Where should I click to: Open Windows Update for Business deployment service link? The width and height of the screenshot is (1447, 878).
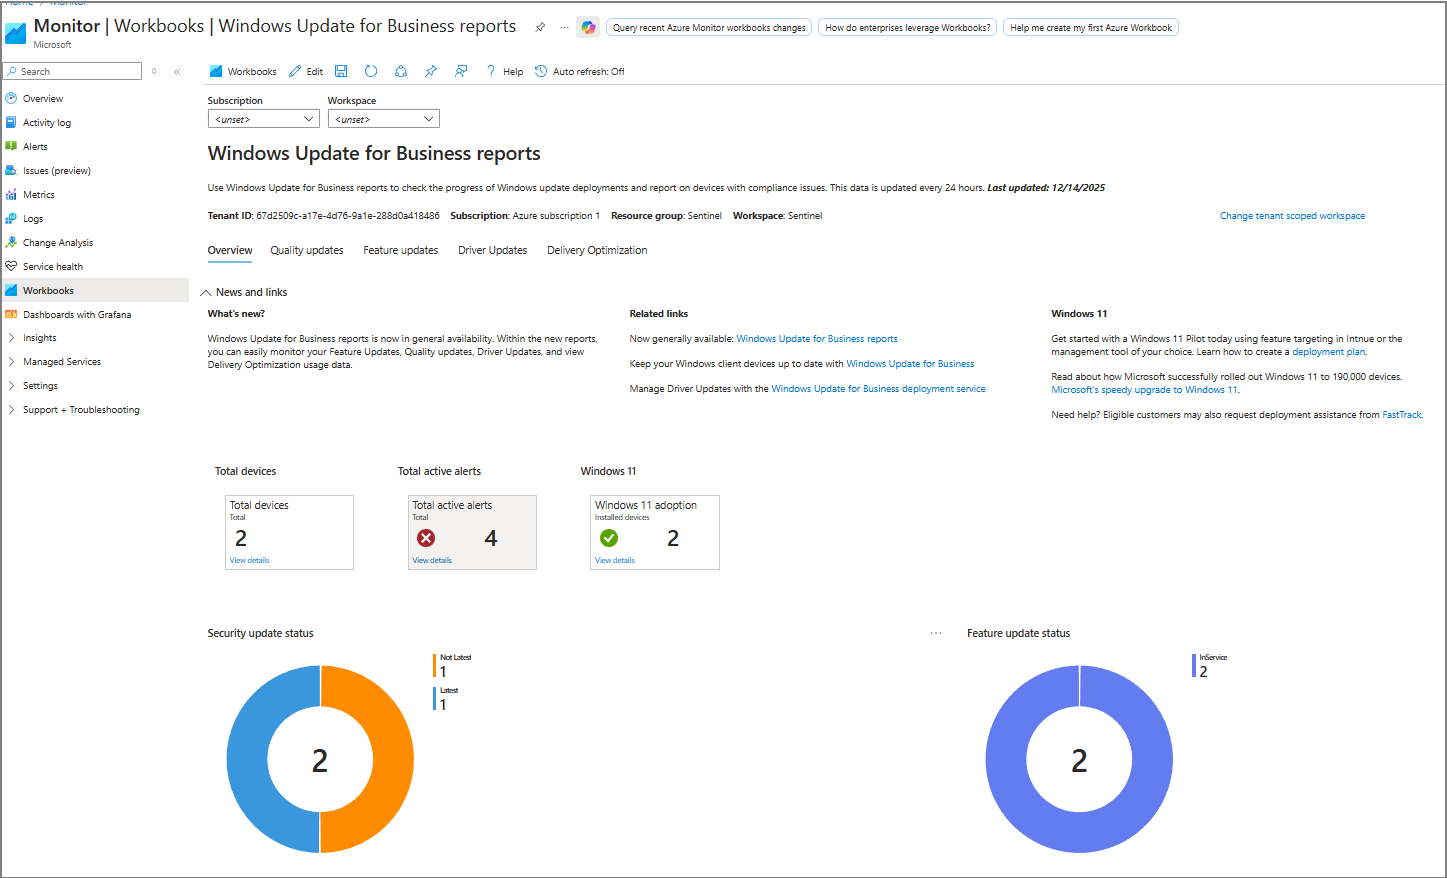878,389
